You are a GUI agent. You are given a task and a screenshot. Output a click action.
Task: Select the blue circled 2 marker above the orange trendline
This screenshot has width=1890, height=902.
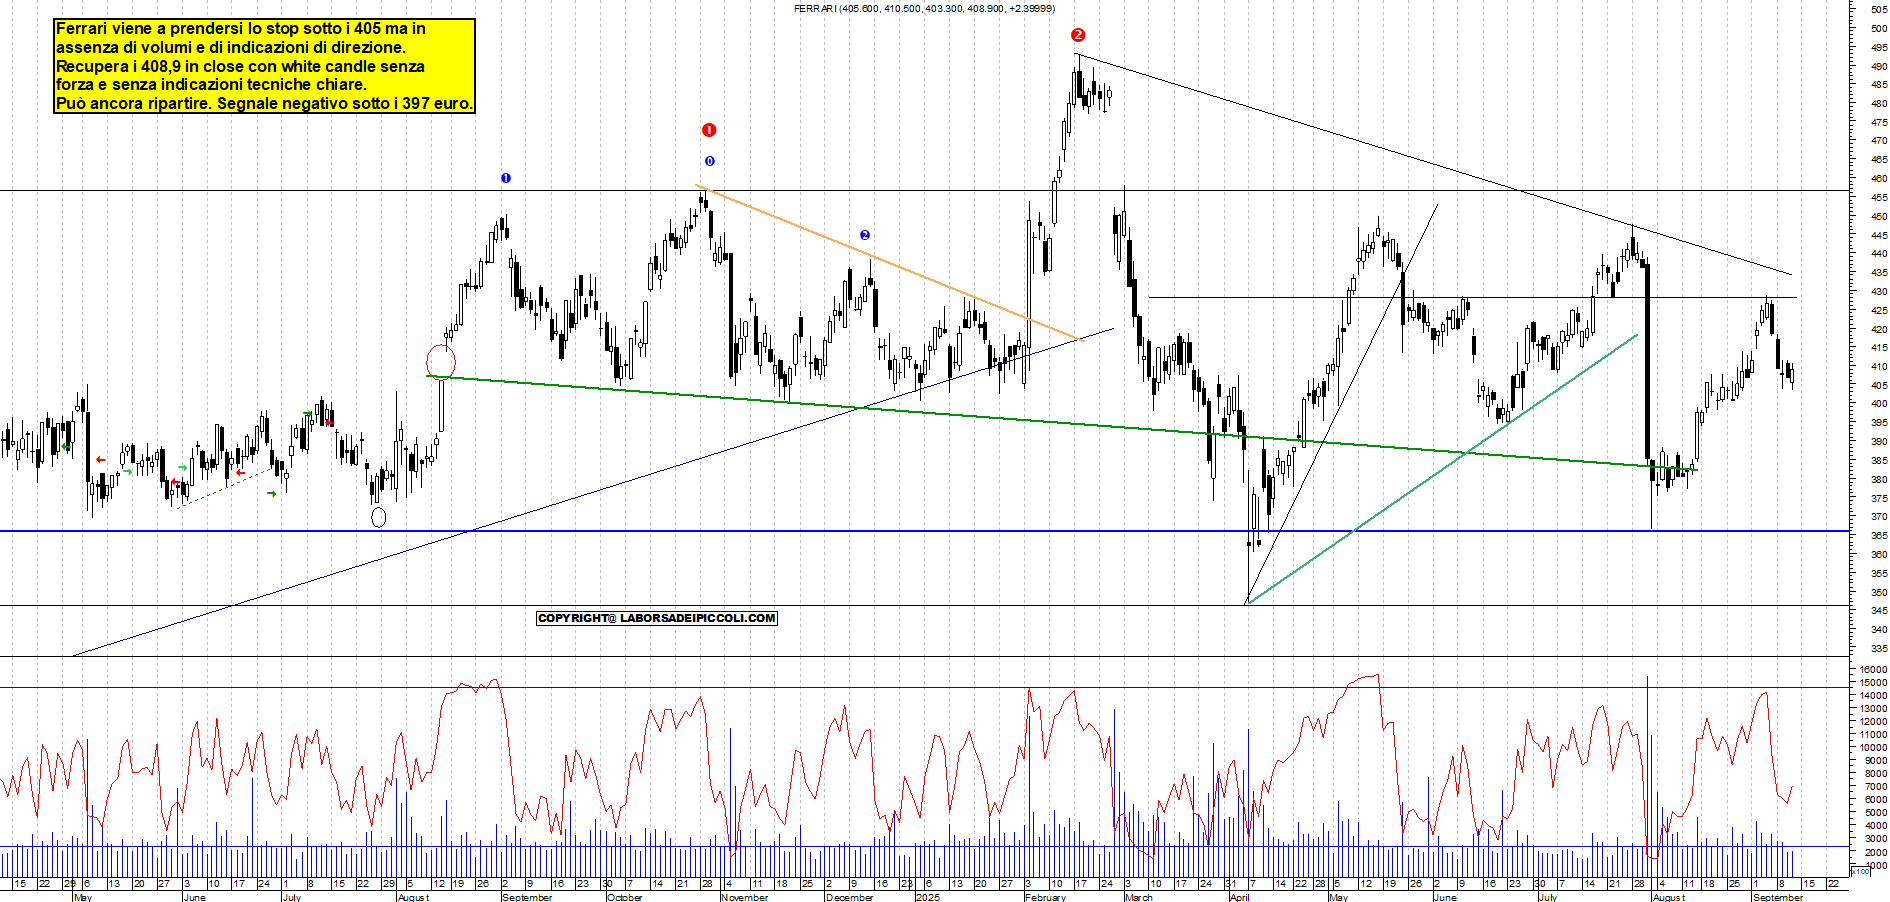[x=865, y=235]
